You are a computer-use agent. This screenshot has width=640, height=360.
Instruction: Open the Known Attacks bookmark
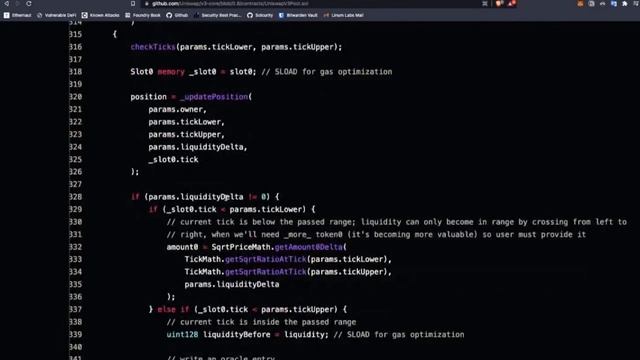[x=100, y=15]
